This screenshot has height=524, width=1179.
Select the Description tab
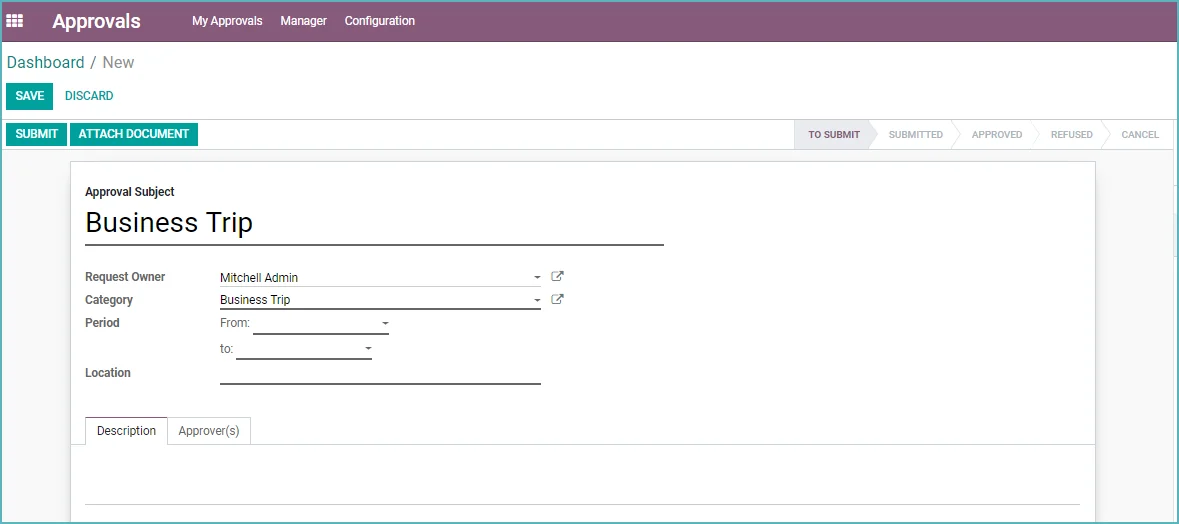[126, 431]
